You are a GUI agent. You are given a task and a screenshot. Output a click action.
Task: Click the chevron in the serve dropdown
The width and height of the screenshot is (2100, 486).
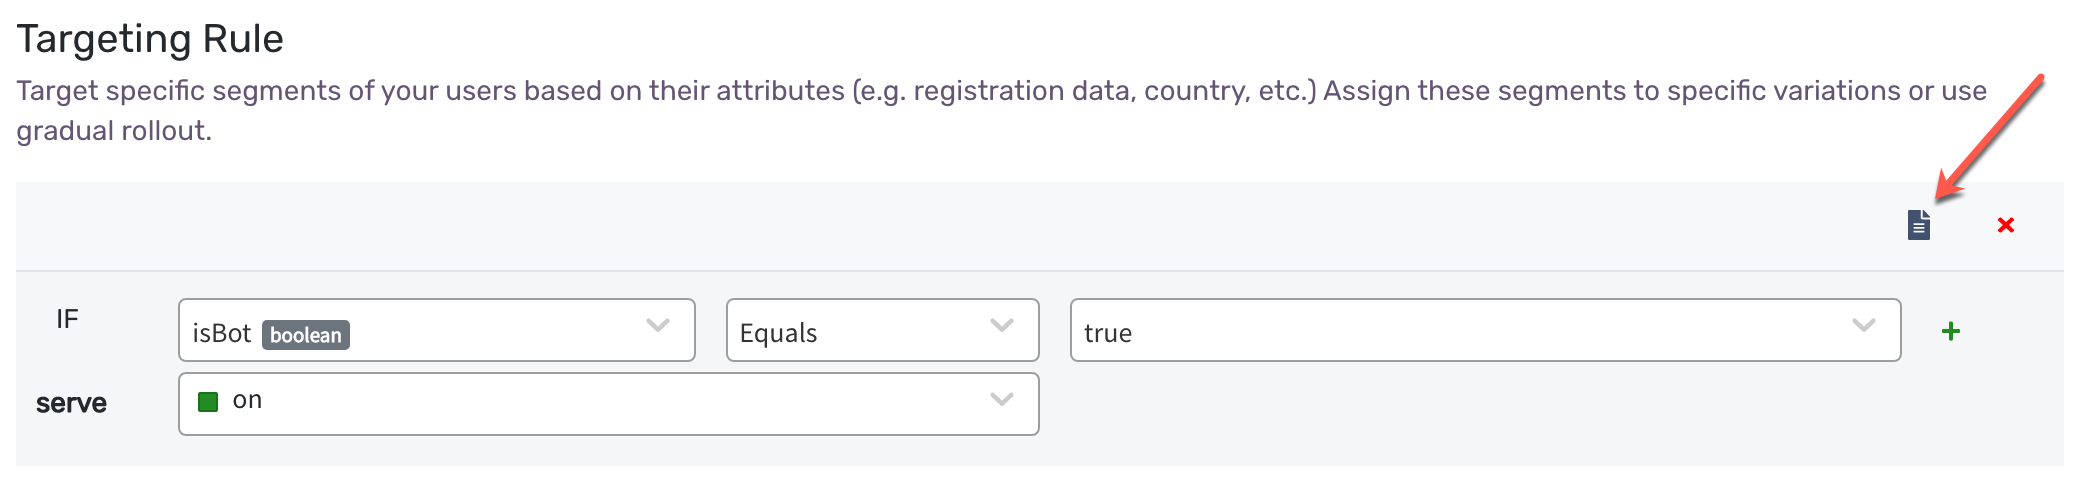click(1001, 399)
